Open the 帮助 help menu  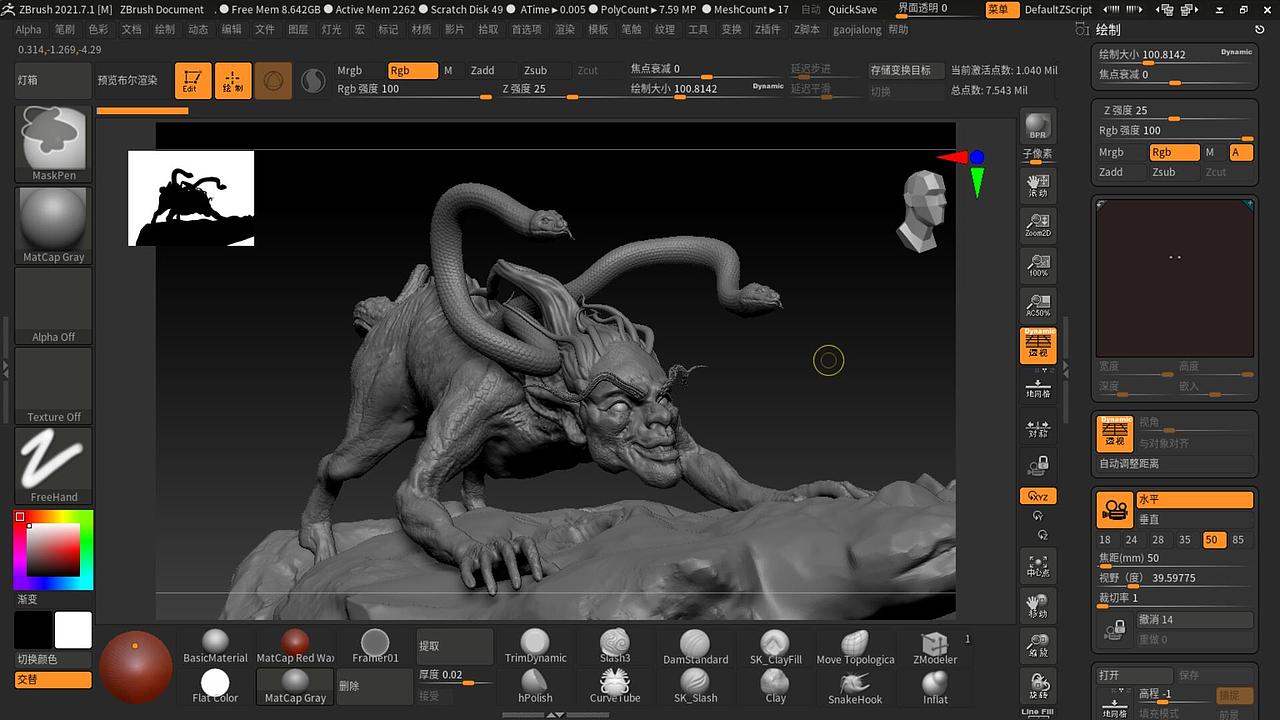point(899,30)
